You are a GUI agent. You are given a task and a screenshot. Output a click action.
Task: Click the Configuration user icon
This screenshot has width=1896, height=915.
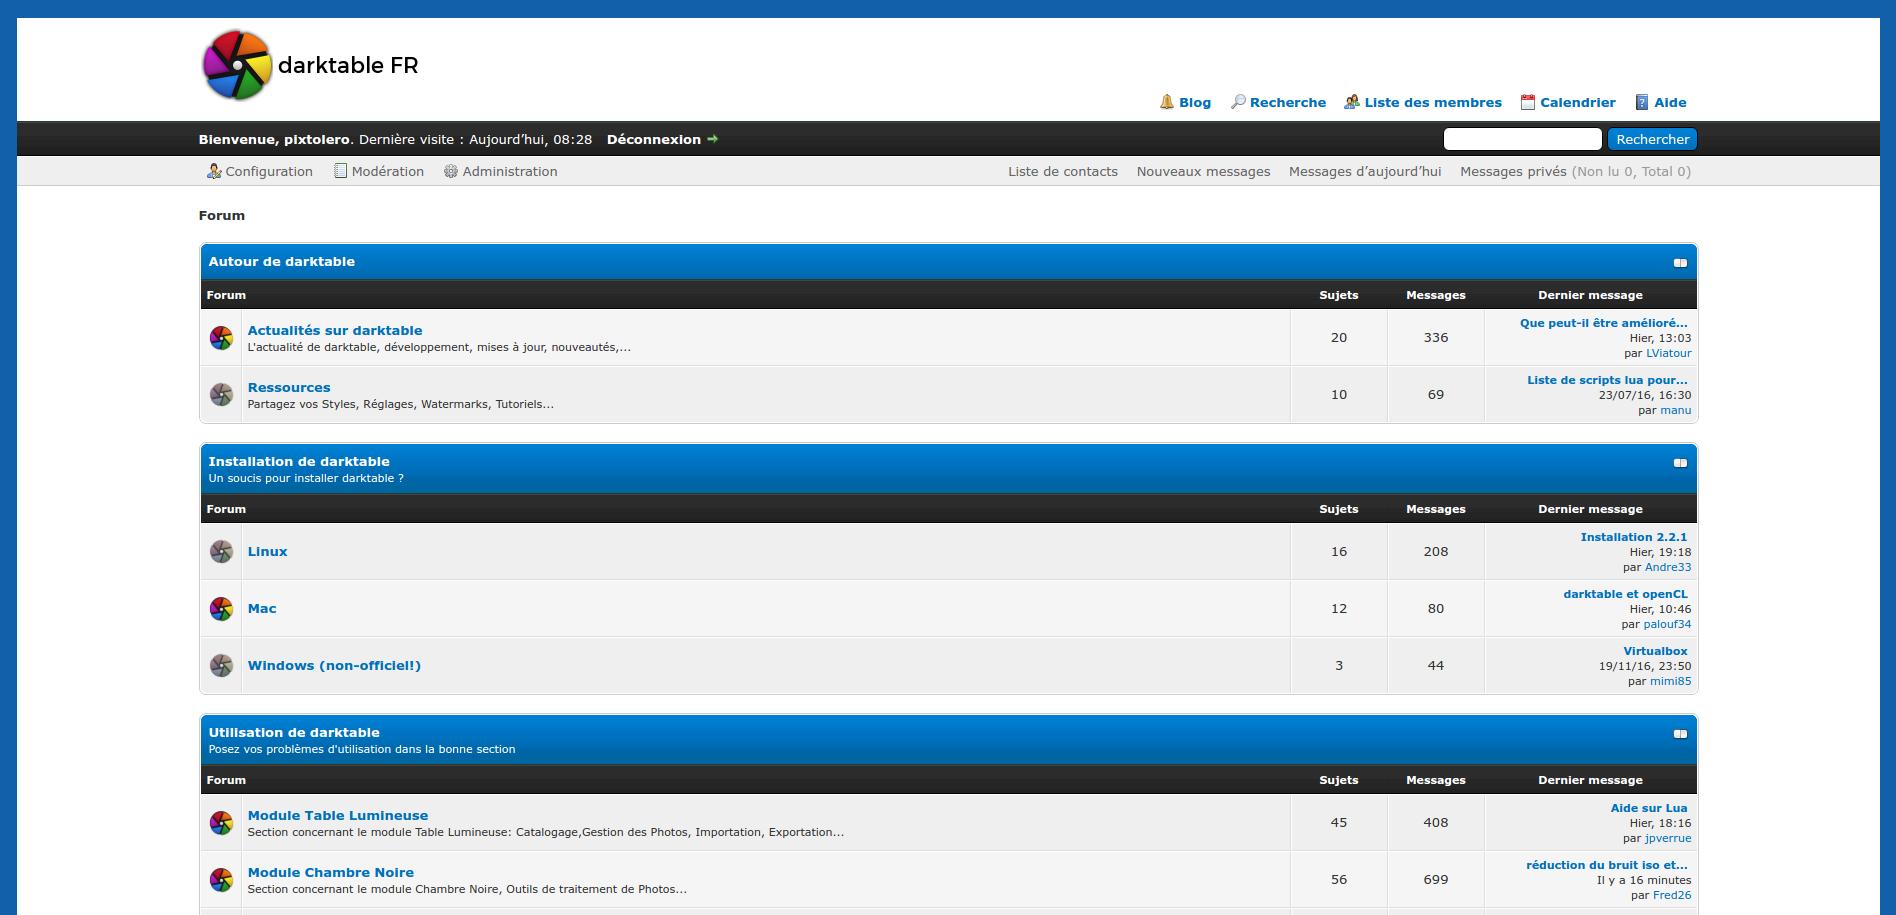(214, 171)
